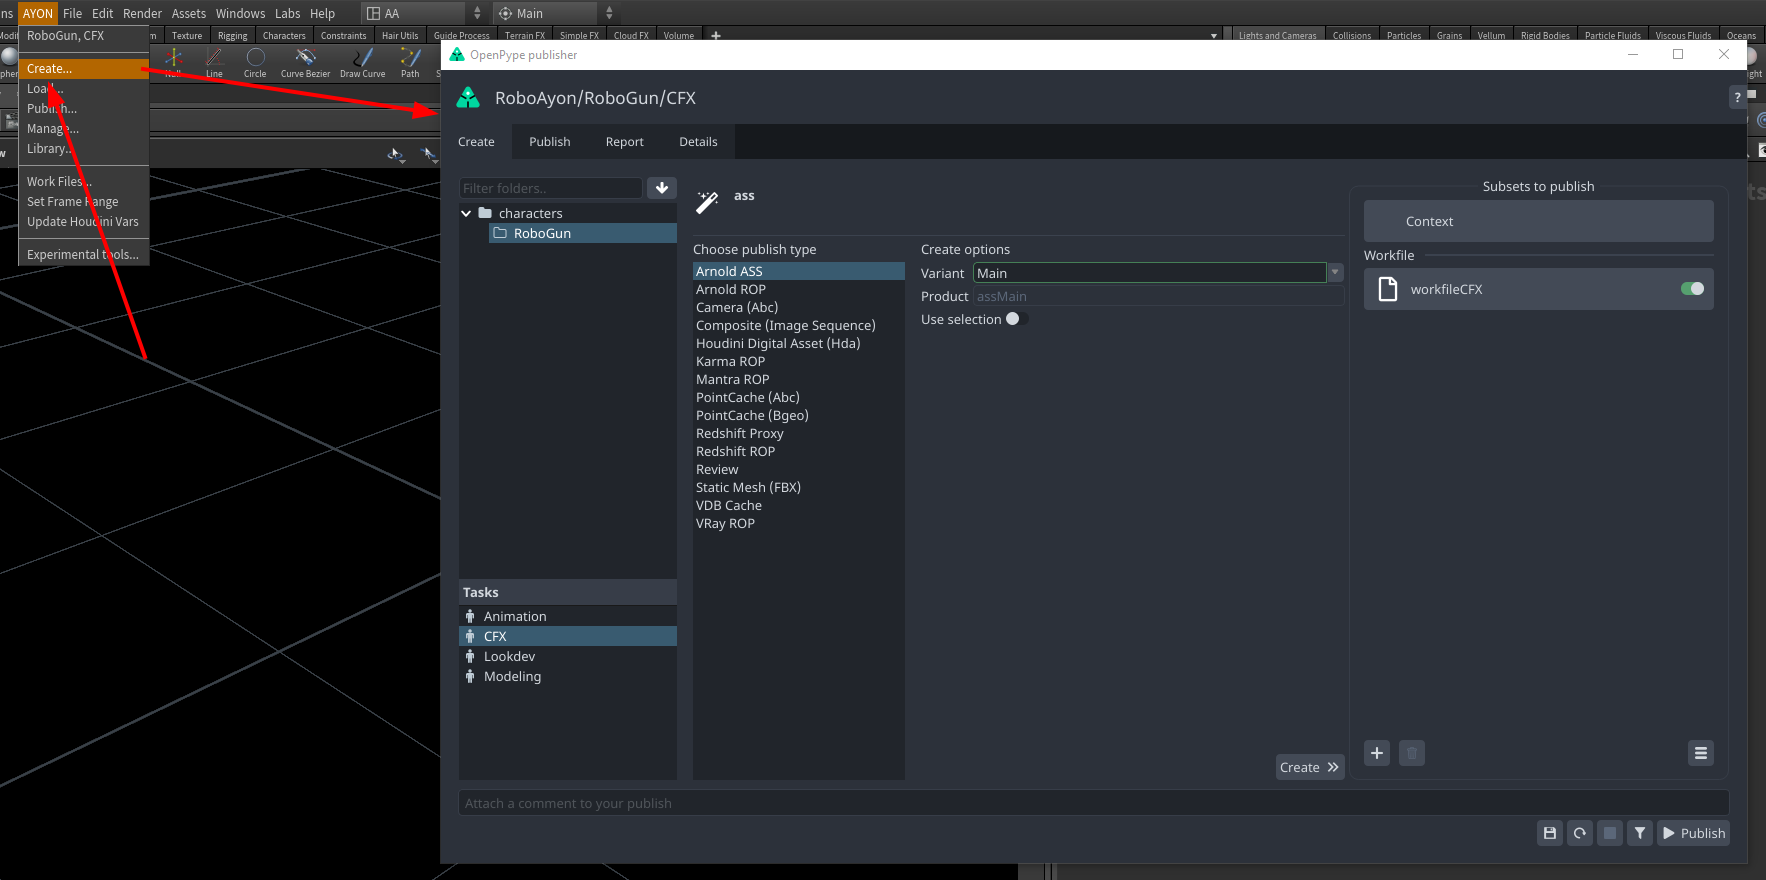This screenshot has height=880, width=1766.
Task: Select the Modeling task
Action: [568, 676]
